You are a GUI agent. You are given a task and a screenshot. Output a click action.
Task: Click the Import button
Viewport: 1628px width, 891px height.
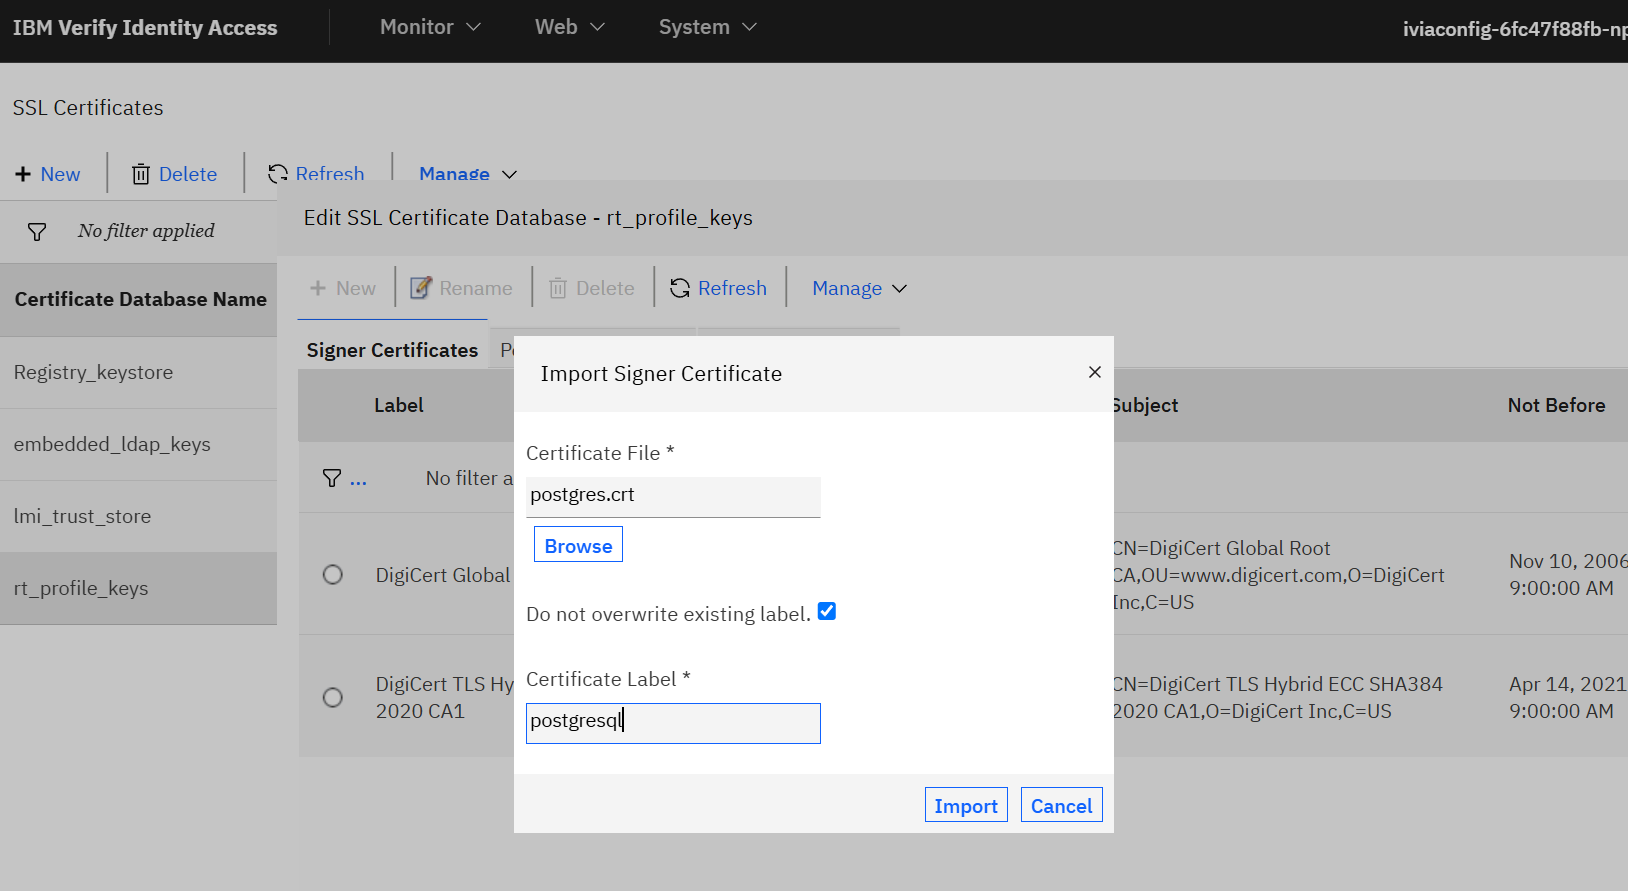click(x=966, y=805)
